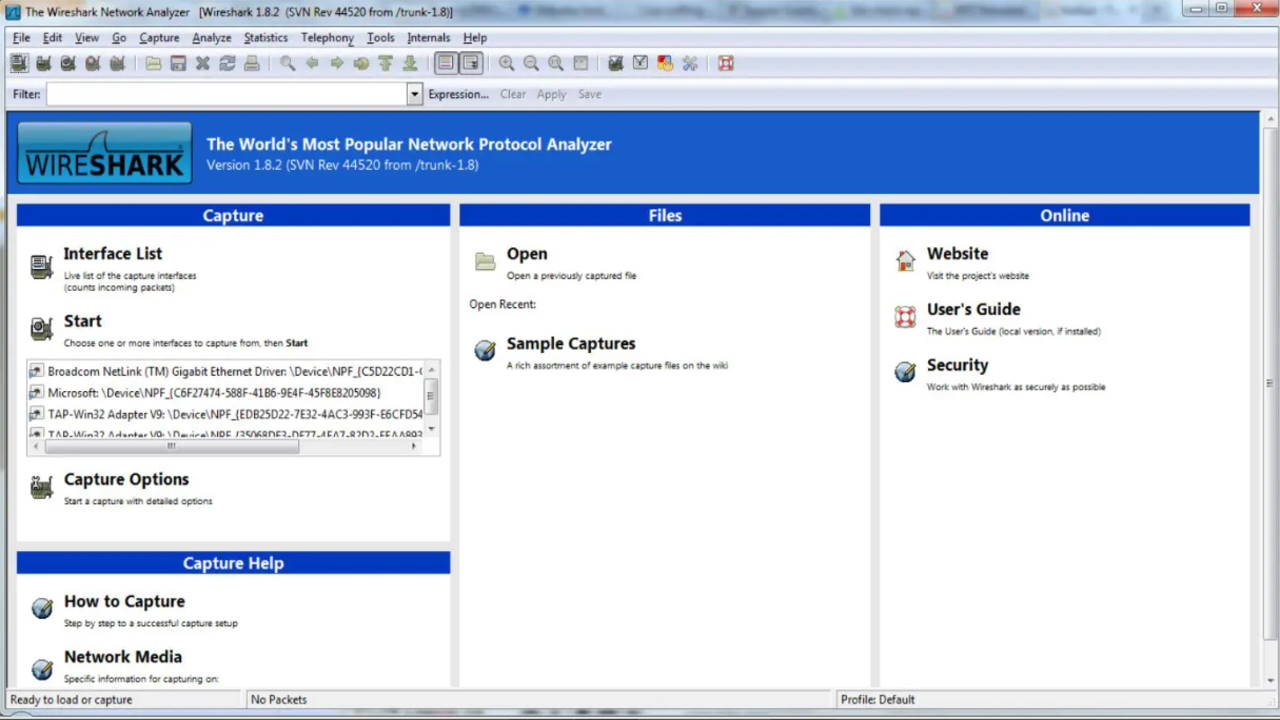Viewport: 1280px width, 720px height.
Task: Expand the Filter history dropdown arrow
Action: coord(414,94)
